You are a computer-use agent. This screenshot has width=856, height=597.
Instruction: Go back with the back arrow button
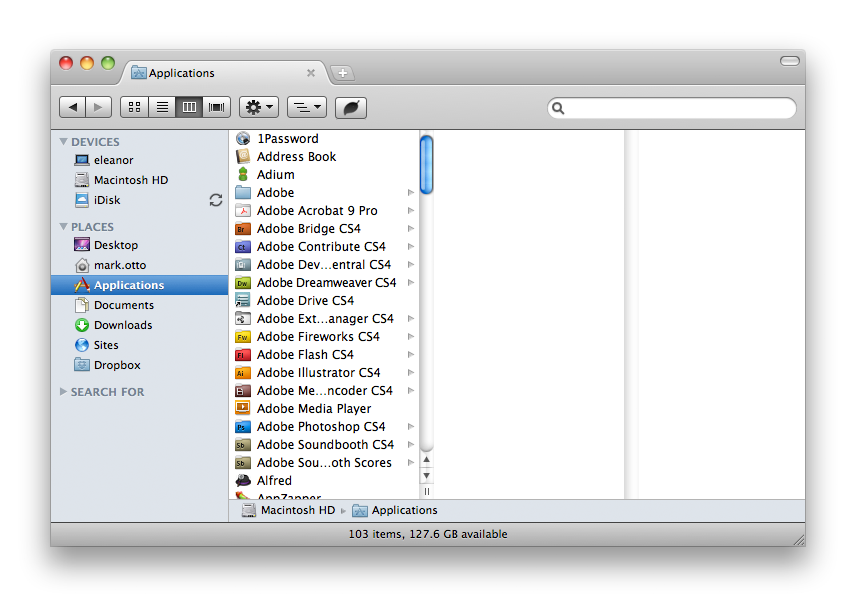coord(73,107)
